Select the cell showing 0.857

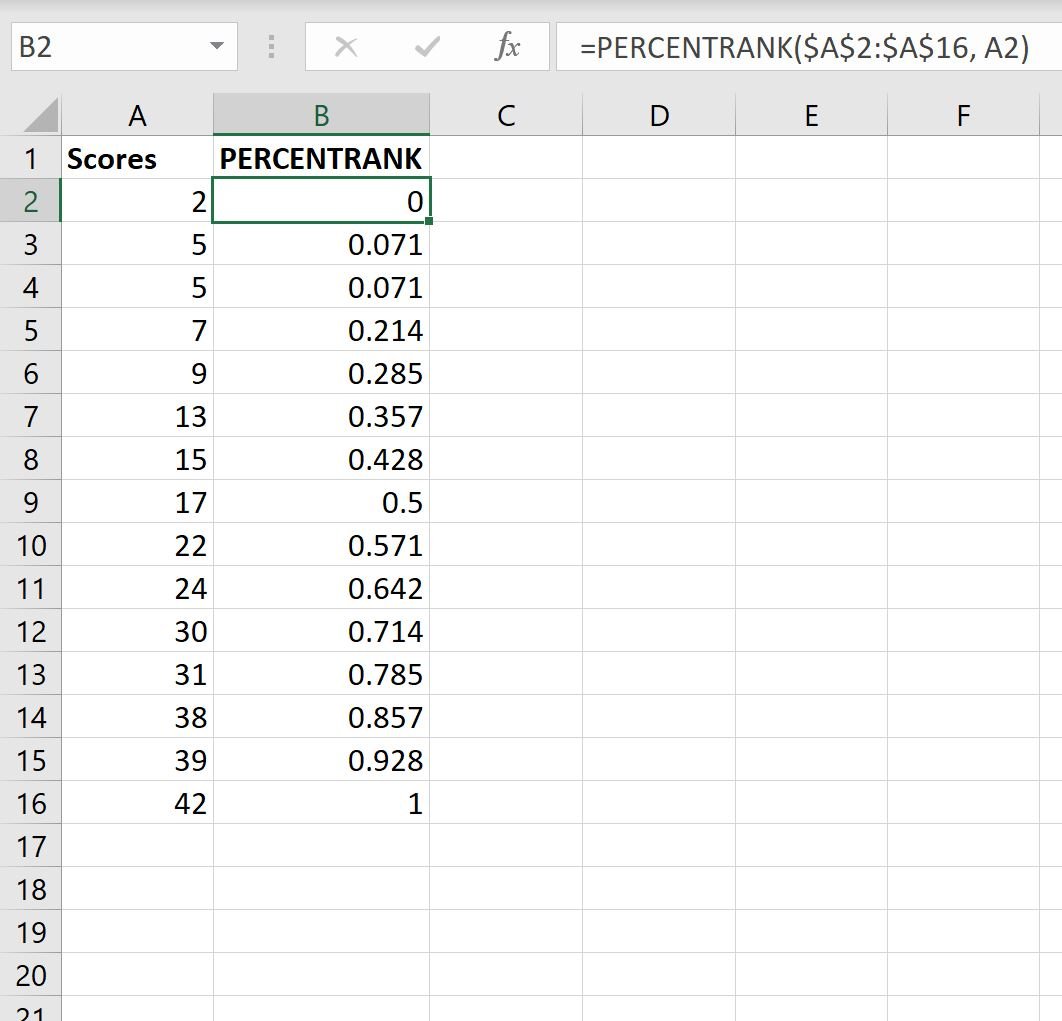click(x=322, y=717)
